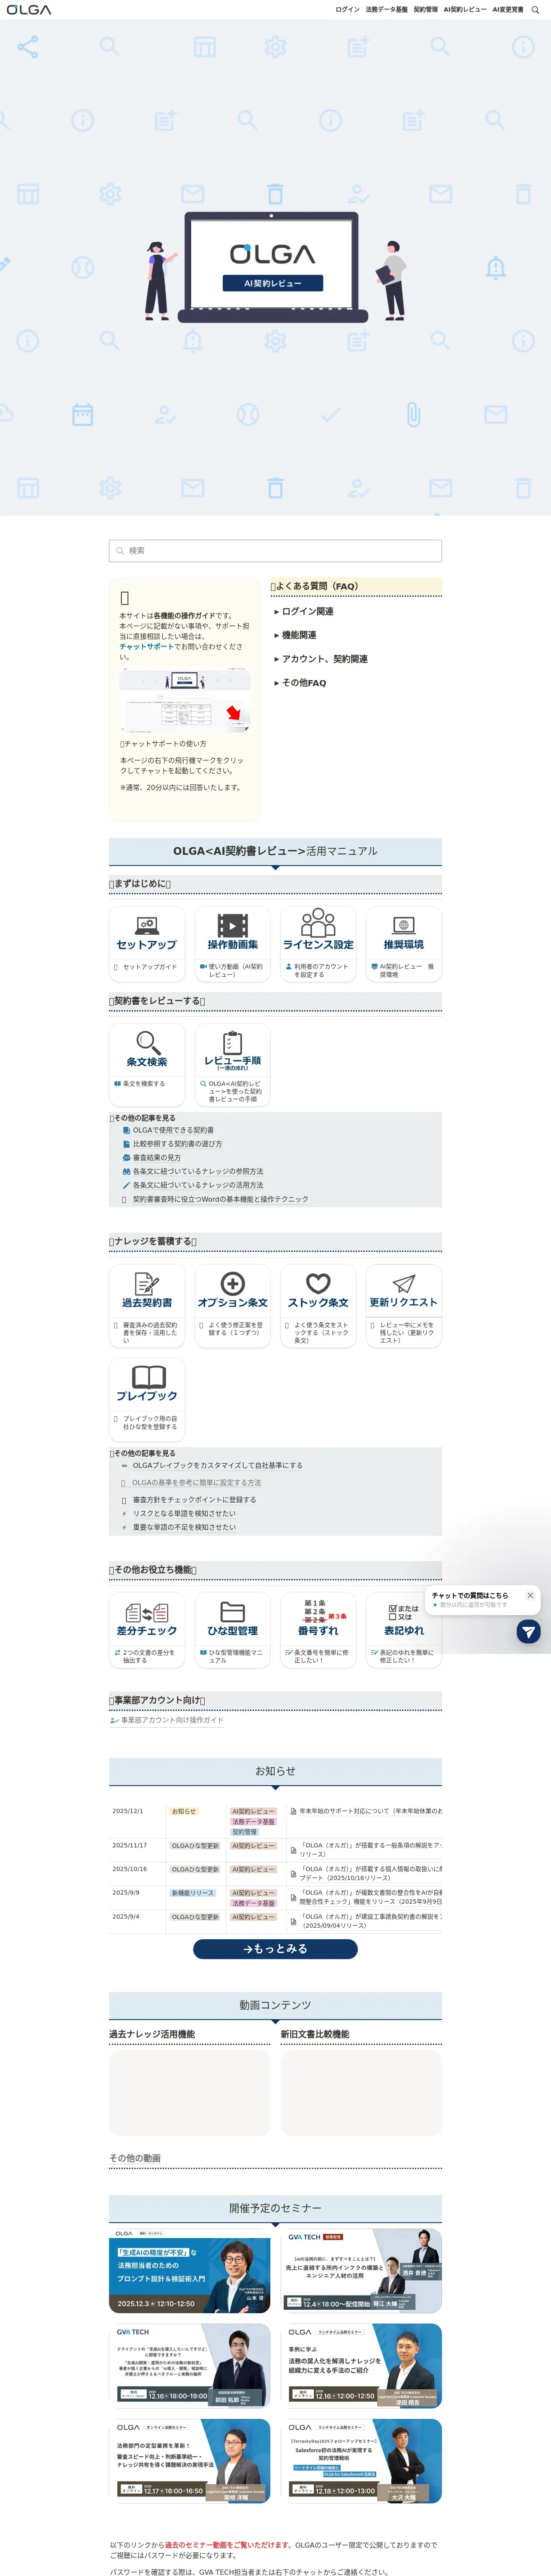Open the chat support usage screenshot thumbnail
The image size is (551, 2576).
(x=185, y=700)
